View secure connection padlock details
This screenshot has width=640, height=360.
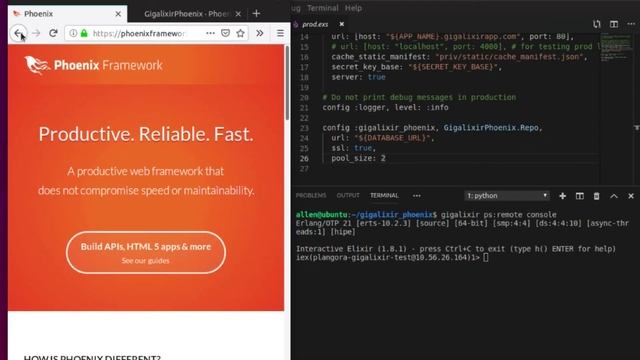(84, 33)
